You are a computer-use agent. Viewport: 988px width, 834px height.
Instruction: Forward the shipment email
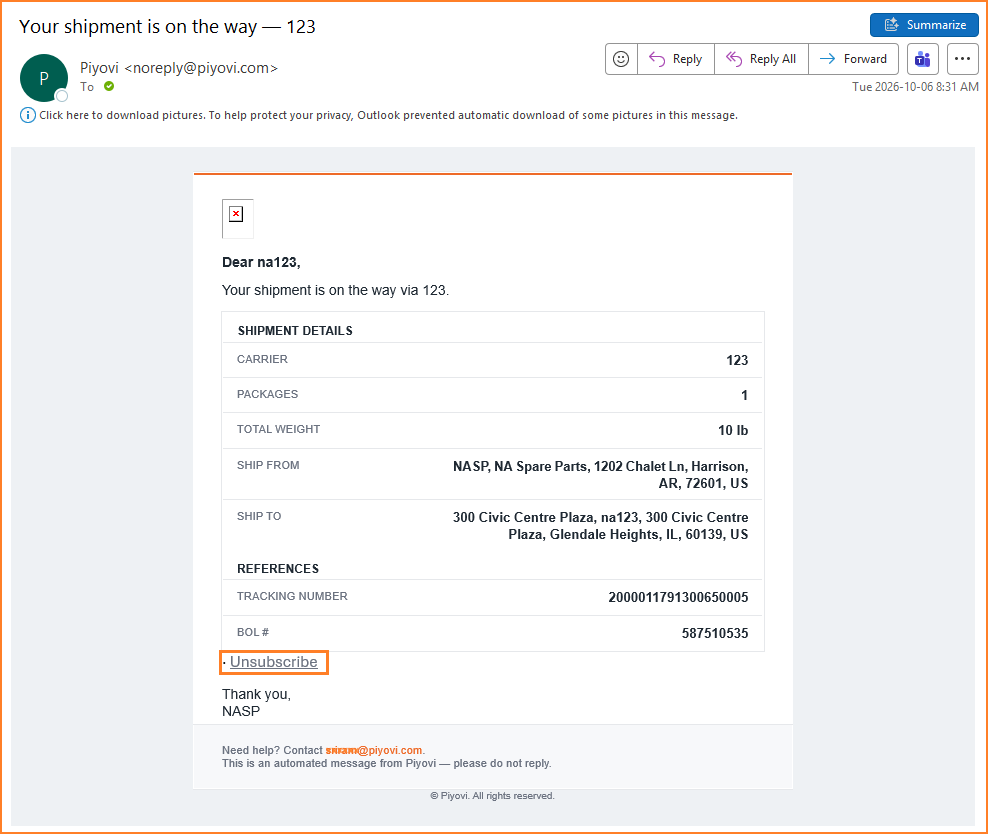853,59
